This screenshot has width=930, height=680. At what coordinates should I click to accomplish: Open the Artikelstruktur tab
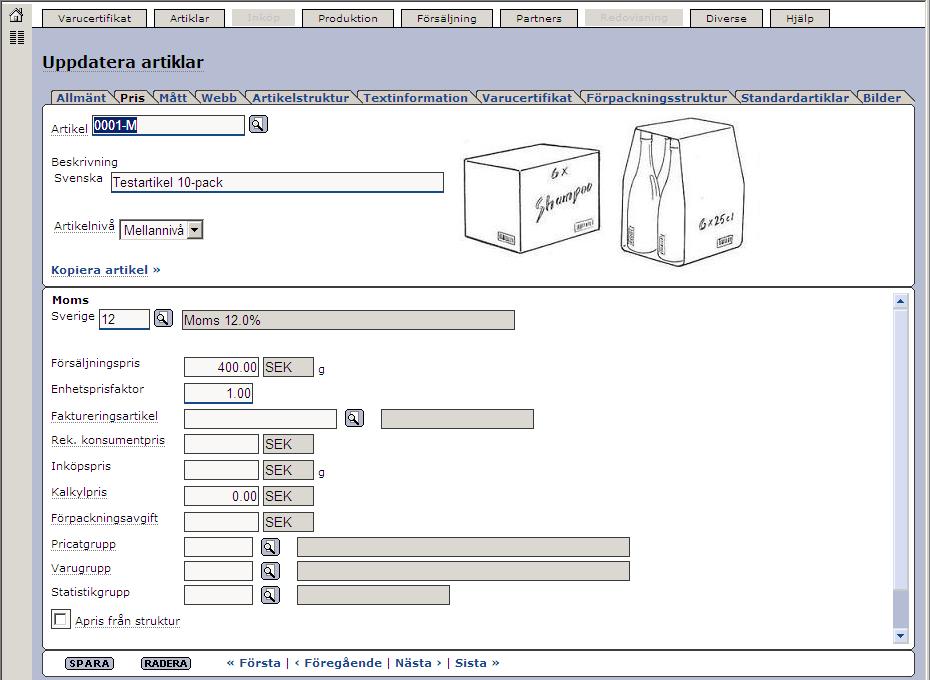(300, 98)
